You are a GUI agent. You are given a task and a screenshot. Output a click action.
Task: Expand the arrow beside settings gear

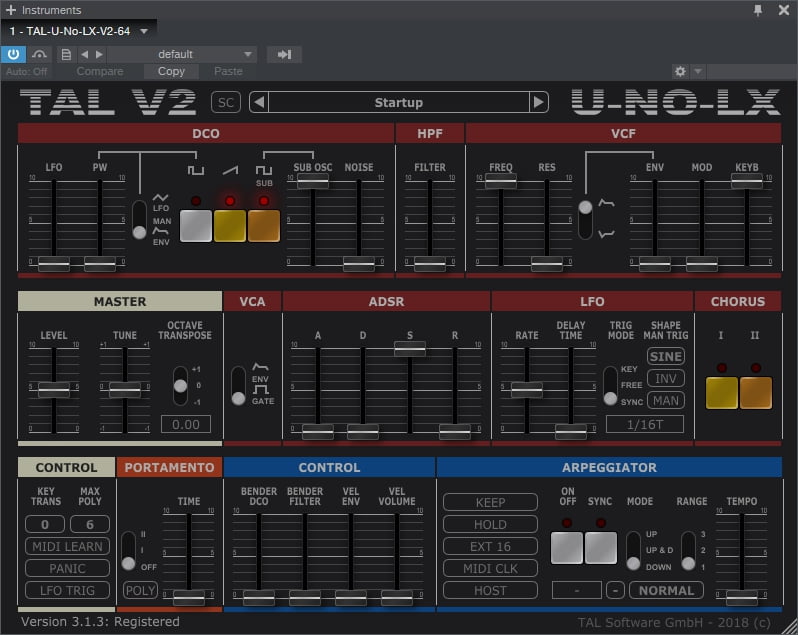point(698,71)
